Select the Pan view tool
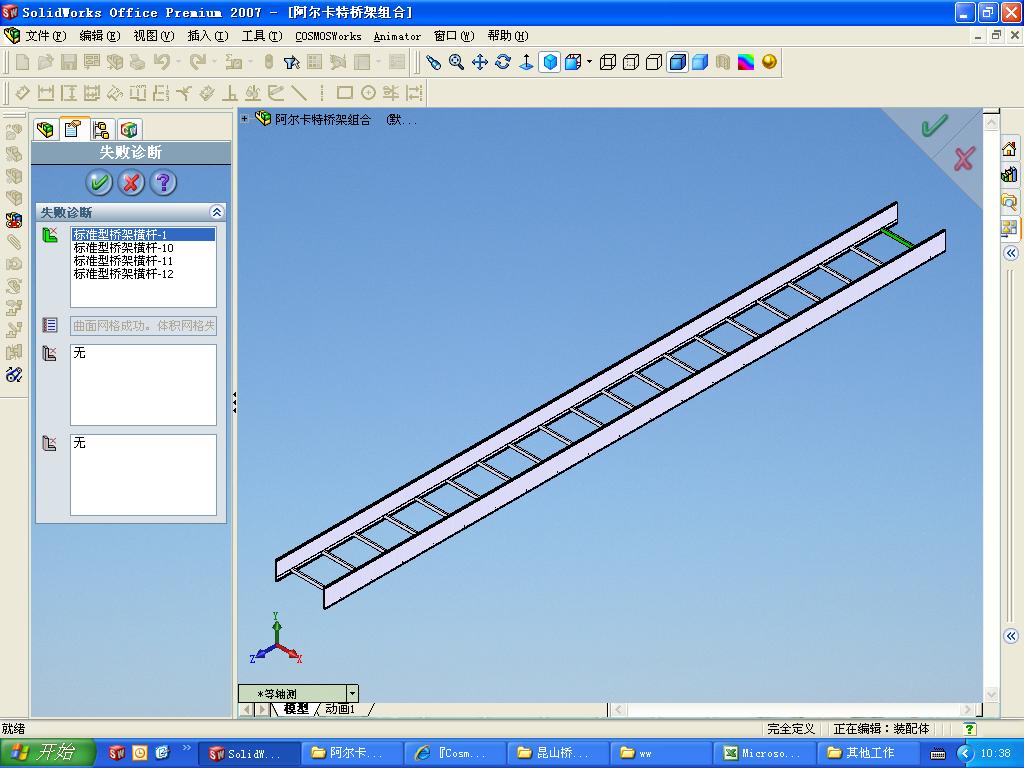 pyautogui.click(x=480, y=62)
